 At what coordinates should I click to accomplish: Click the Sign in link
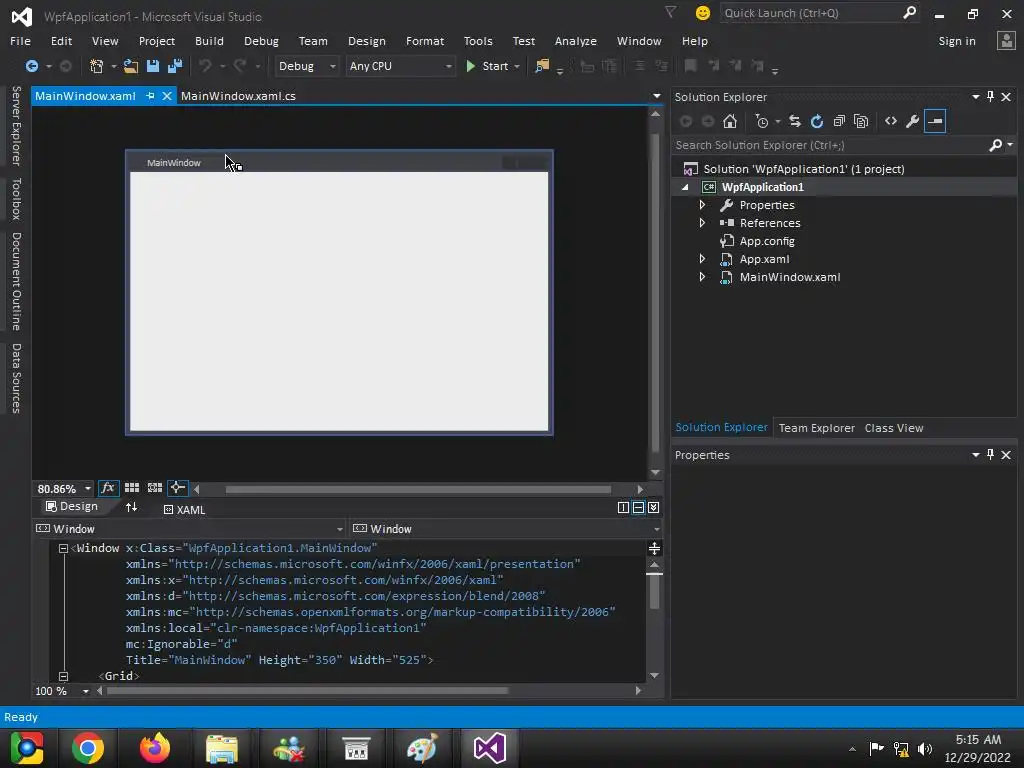(x=957, y=40)
